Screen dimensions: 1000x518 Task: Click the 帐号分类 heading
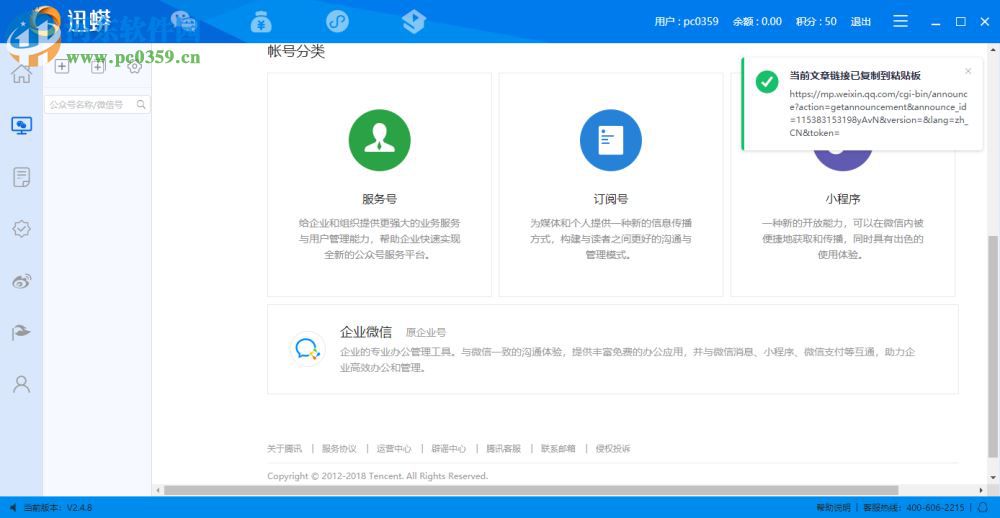[x=296, y=52]
